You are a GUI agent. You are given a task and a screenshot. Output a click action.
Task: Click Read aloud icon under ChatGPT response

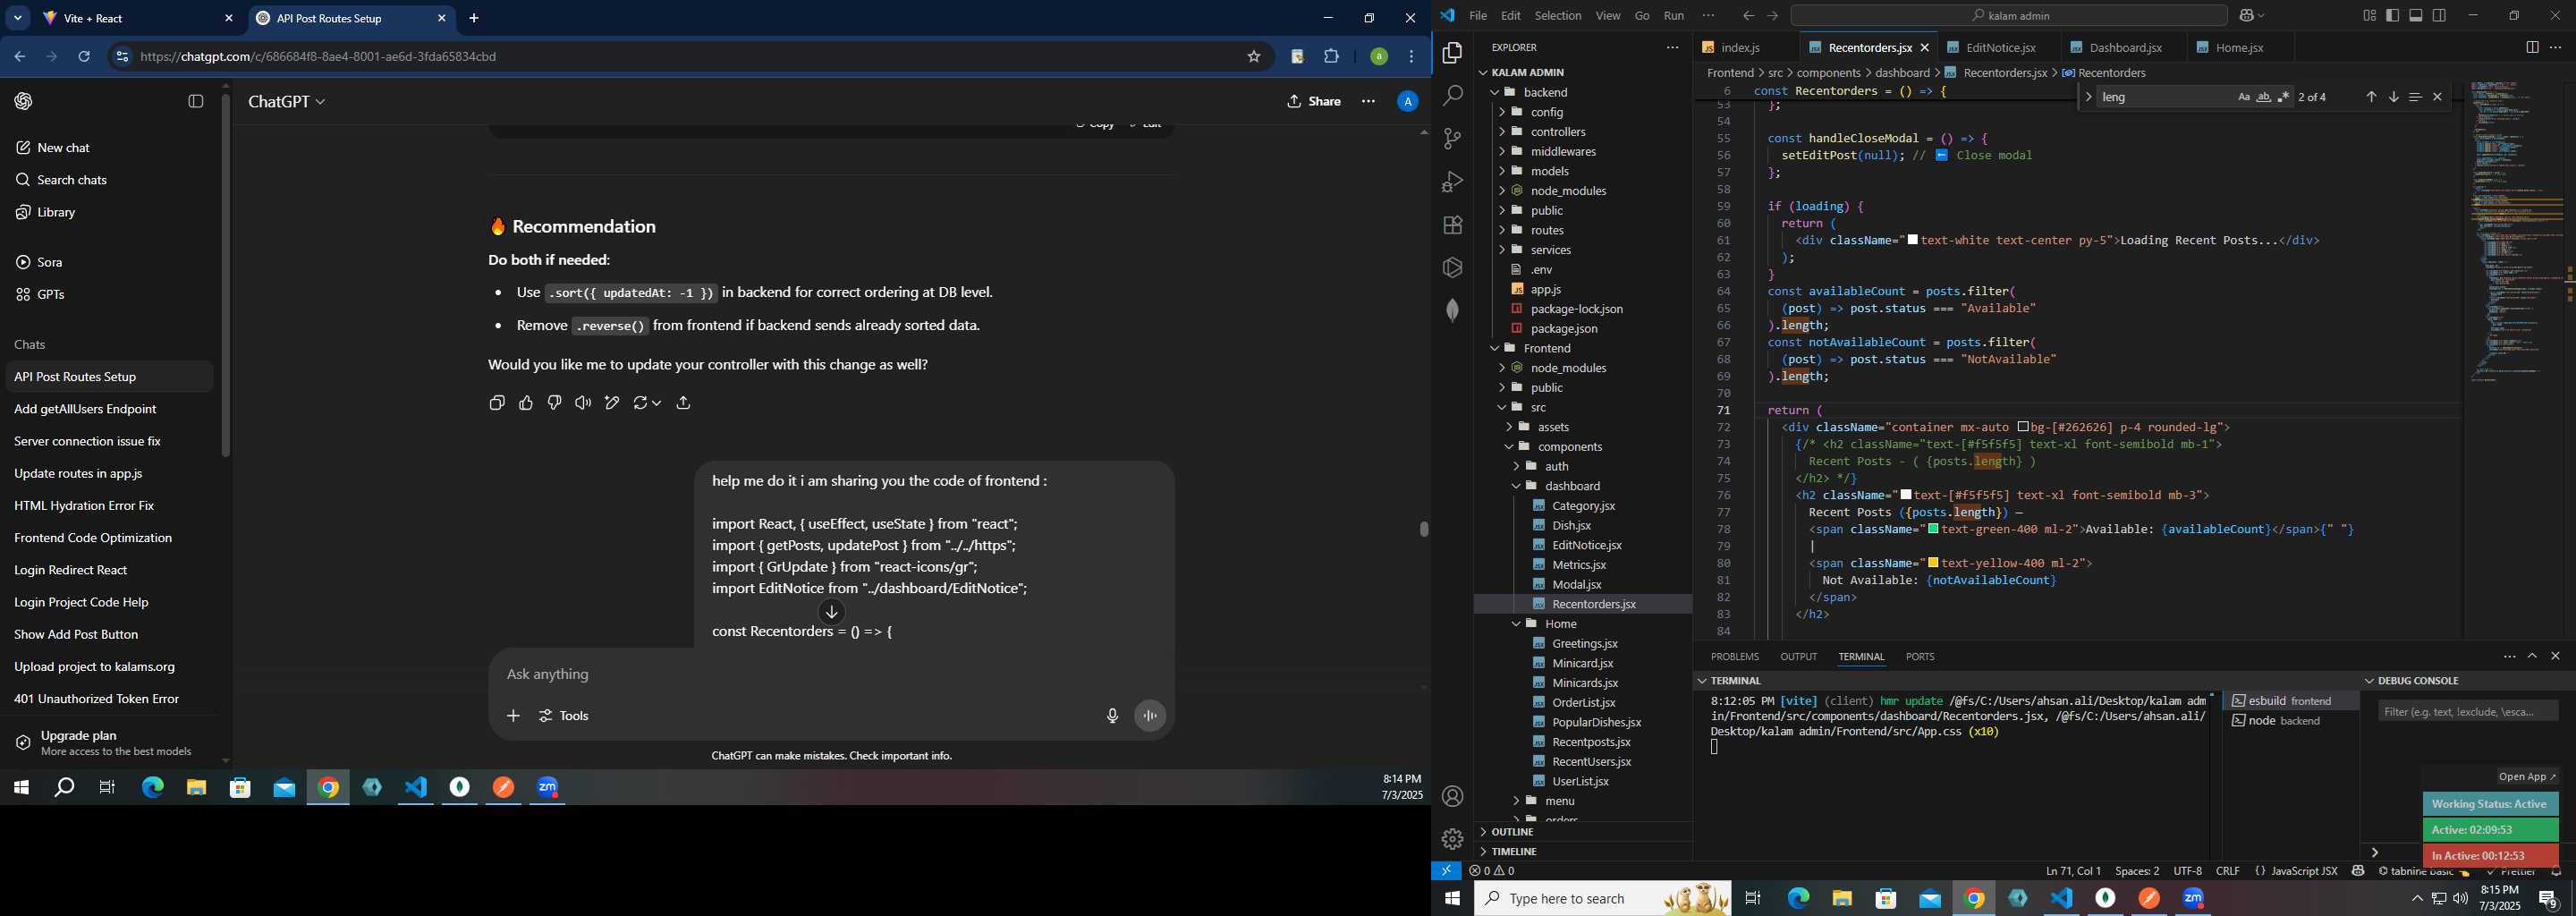583,403
